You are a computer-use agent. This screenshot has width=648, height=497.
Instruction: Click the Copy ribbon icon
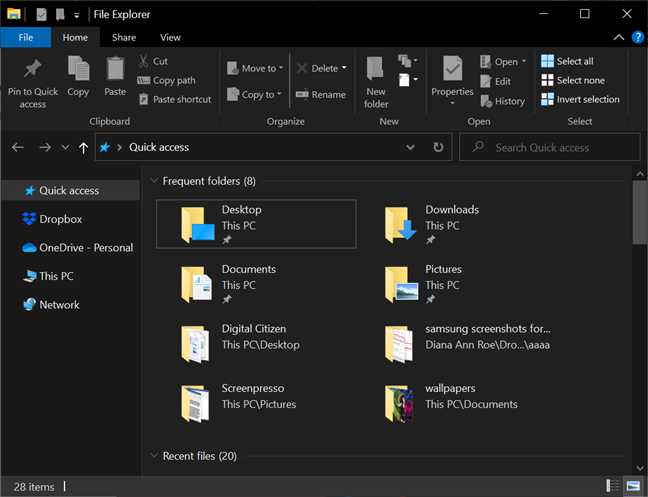[x=78, y=68]
